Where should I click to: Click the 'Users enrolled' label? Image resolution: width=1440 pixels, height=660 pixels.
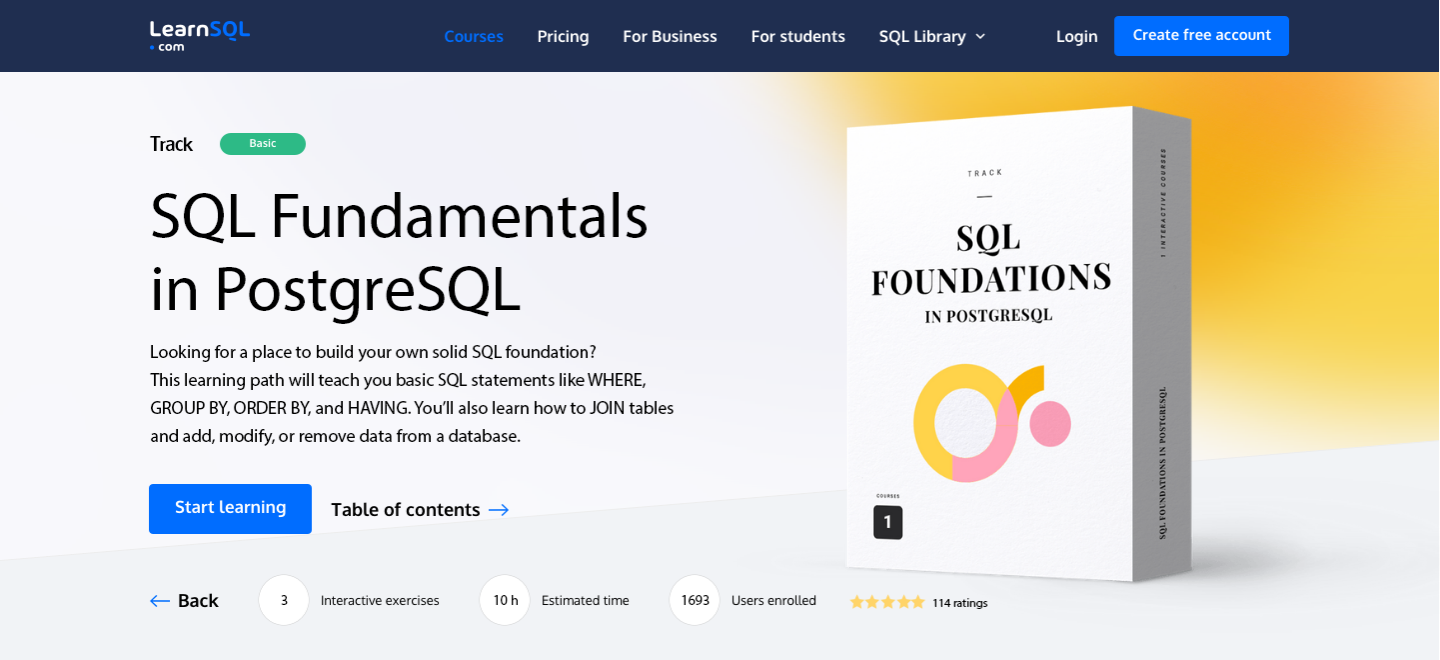(774, 601)
